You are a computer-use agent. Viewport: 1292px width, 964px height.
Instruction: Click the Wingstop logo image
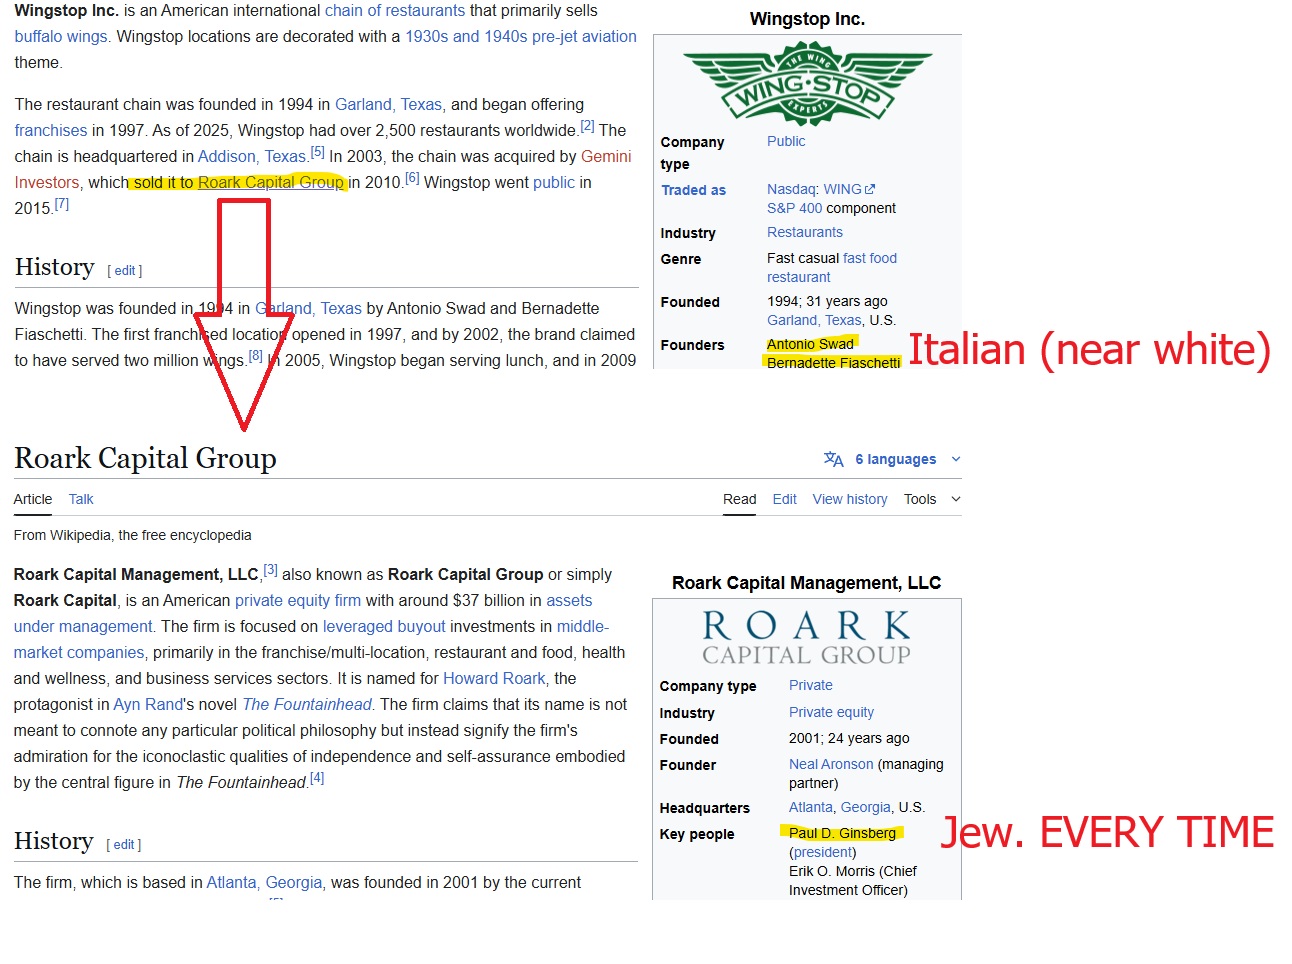point(807,83)
